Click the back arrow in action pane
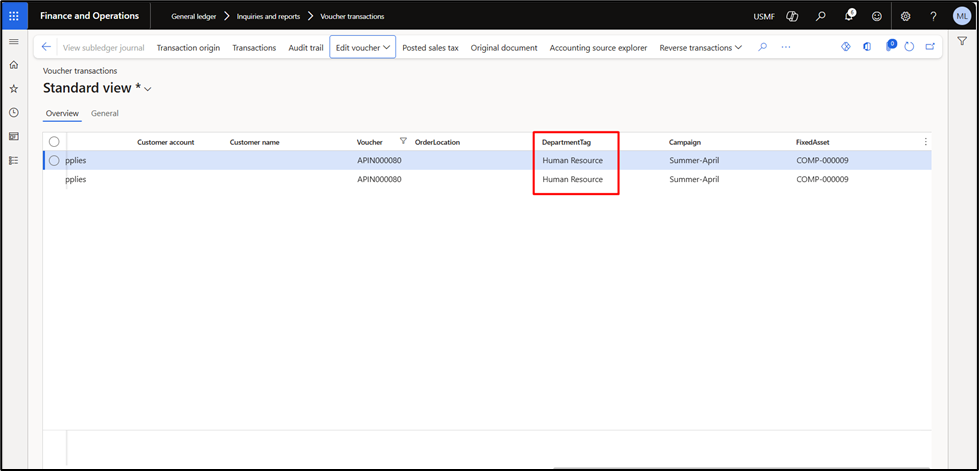The width and height of the screenshot is (979, 471). (46, 47)
